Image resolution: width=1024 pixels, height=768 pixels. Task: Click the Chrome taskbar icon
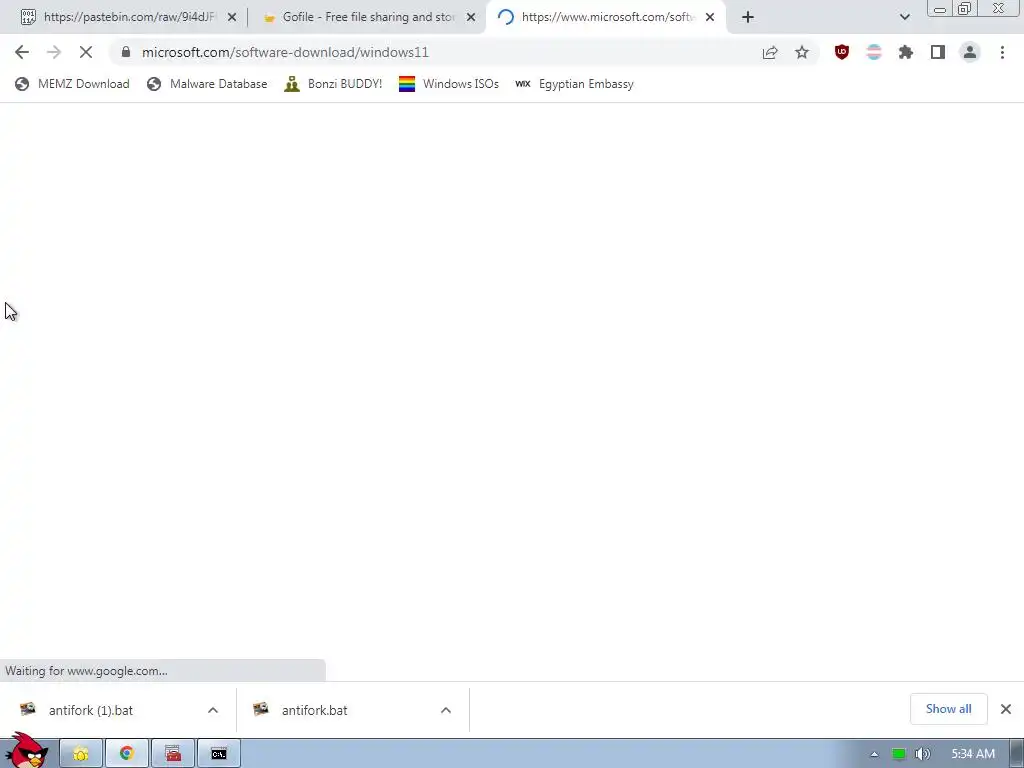point(127,754)
